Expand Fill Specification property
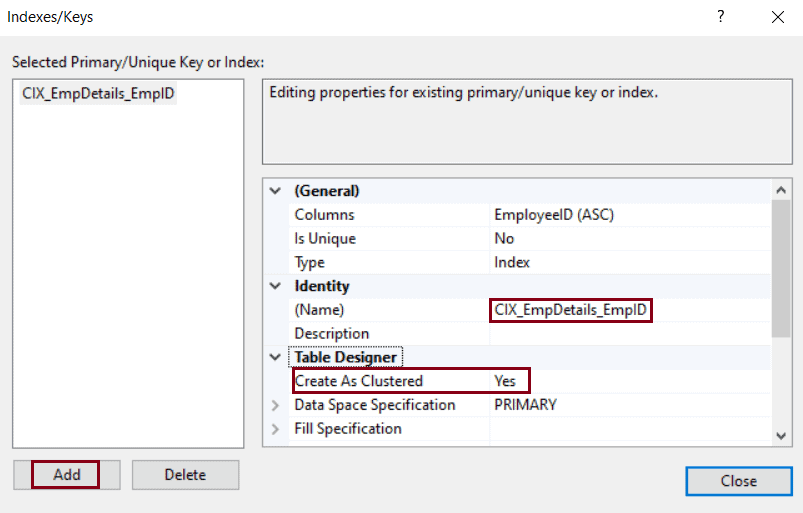 click(x=276, y=429)
